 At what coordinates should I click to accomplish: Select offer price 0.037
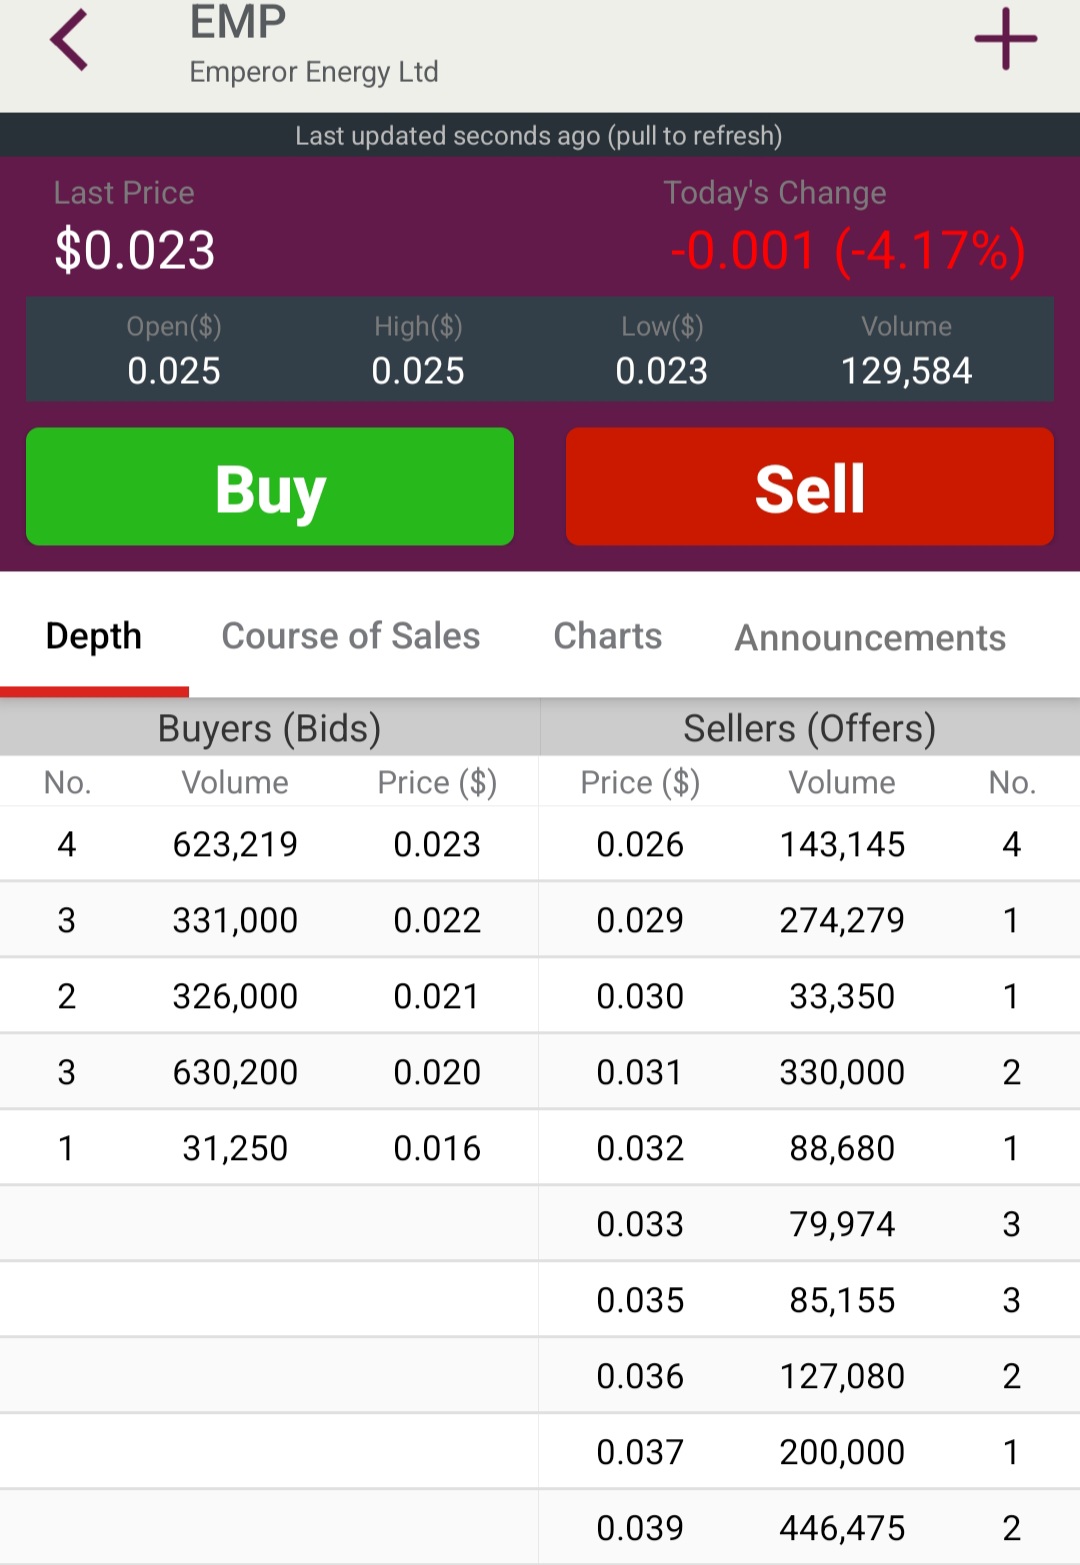coord(640,1453)
